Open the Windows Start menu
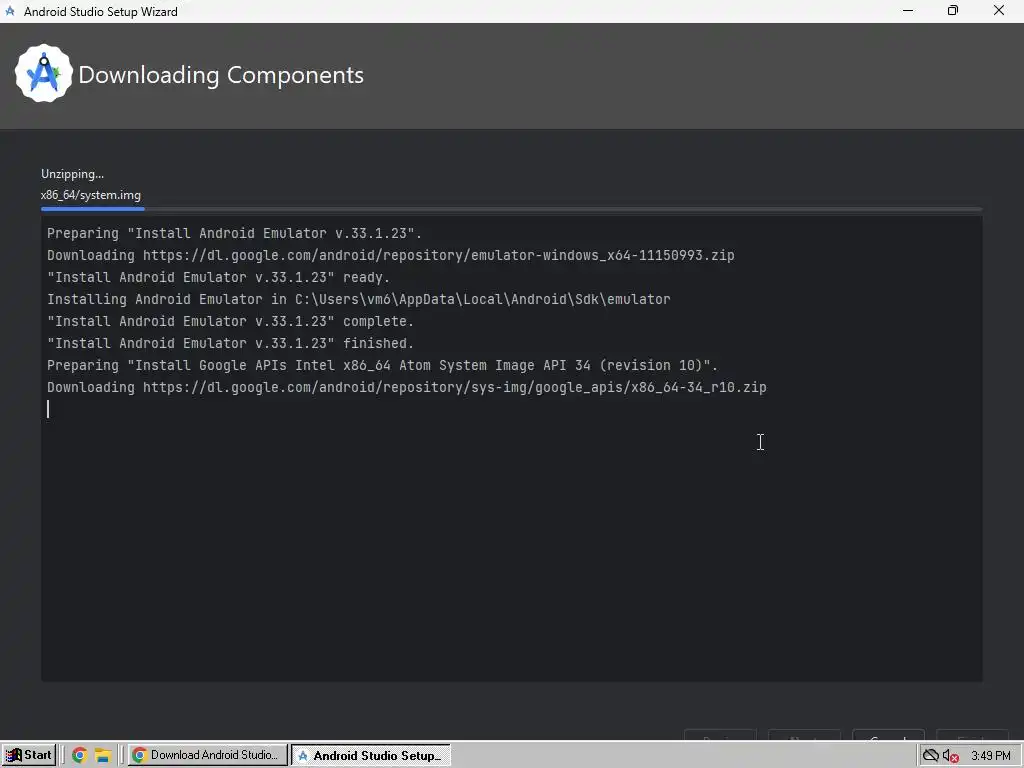 coord(29,755)
